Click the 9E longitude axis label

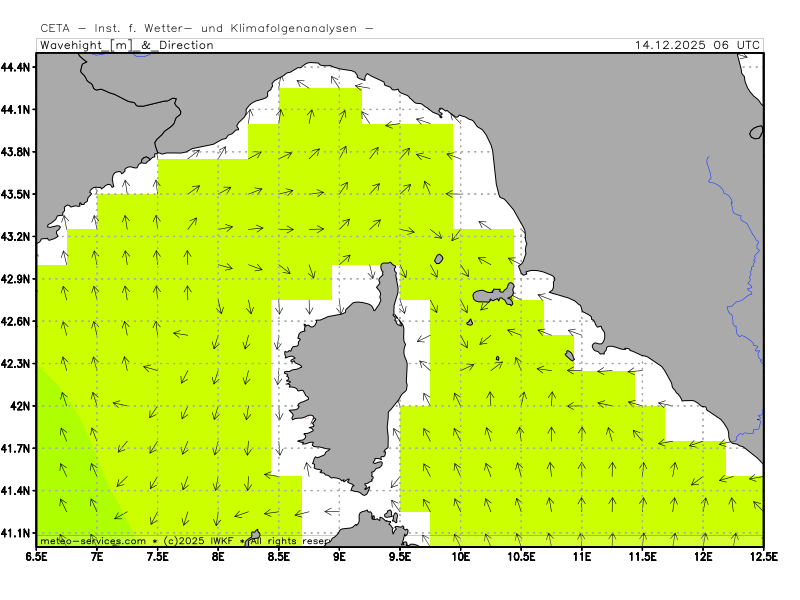[x=340, y=555]
